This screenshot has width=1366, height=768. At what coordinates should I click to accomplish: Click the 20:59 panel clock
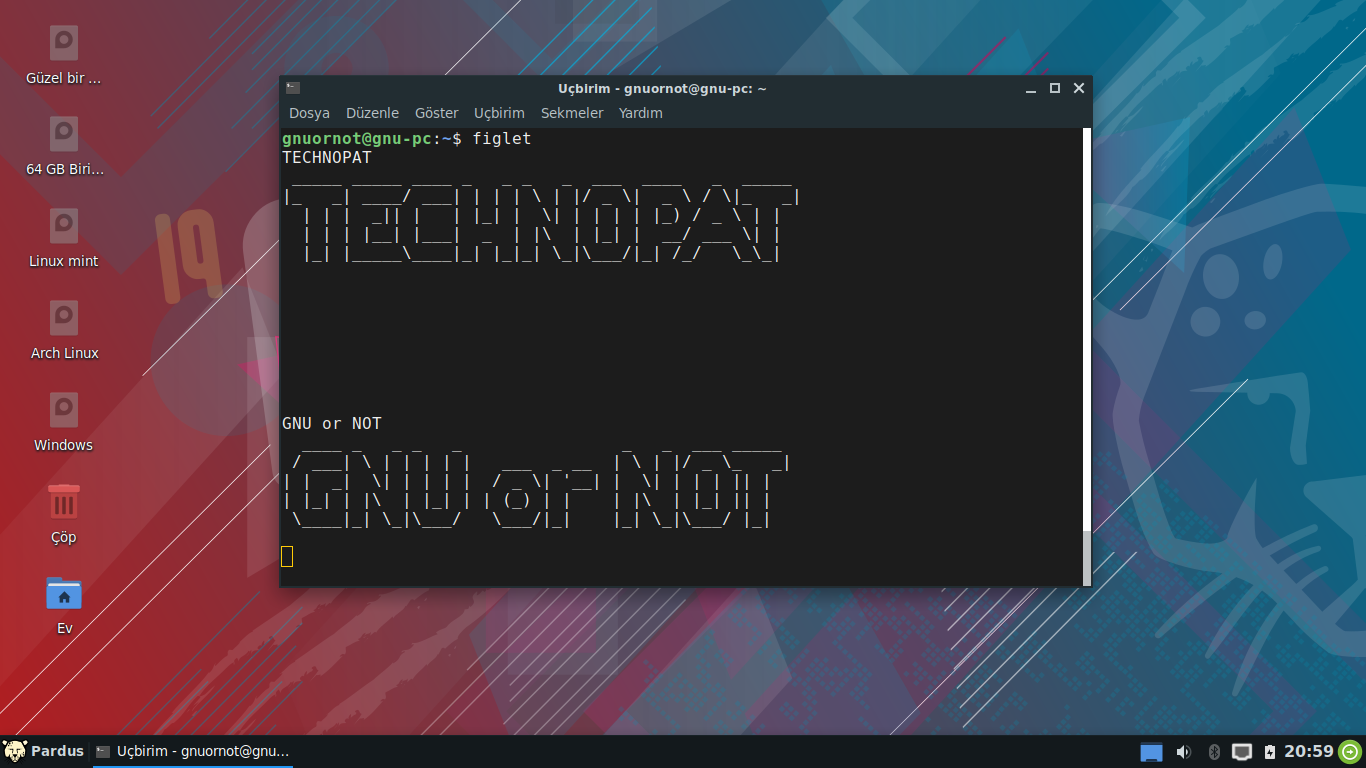pyautogui.click(x=1309, y=751)
